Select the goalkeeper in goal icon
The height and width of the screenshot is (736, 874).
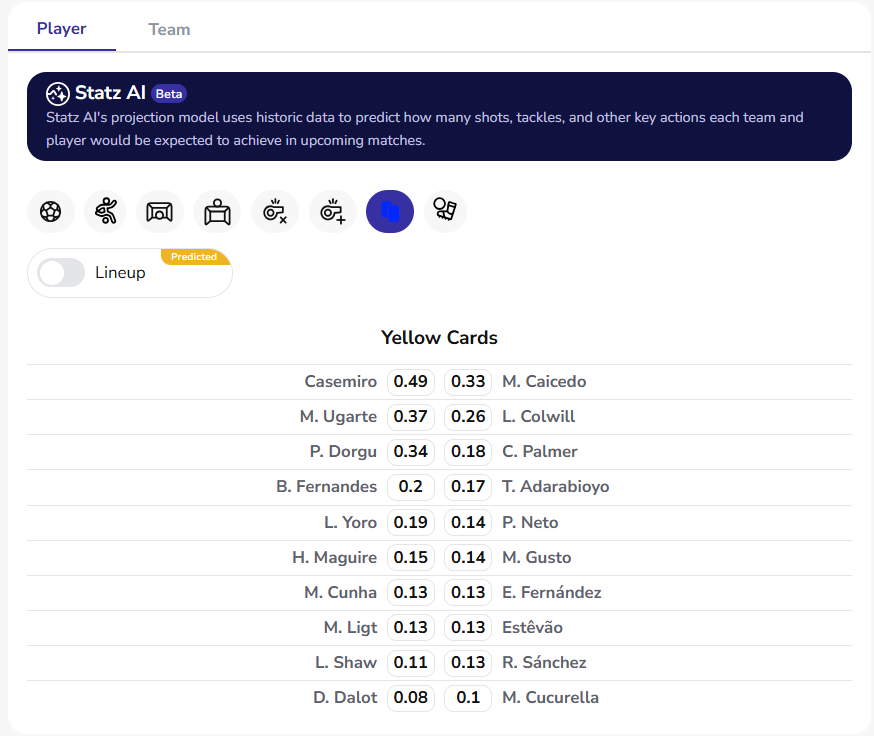(217, 212)
